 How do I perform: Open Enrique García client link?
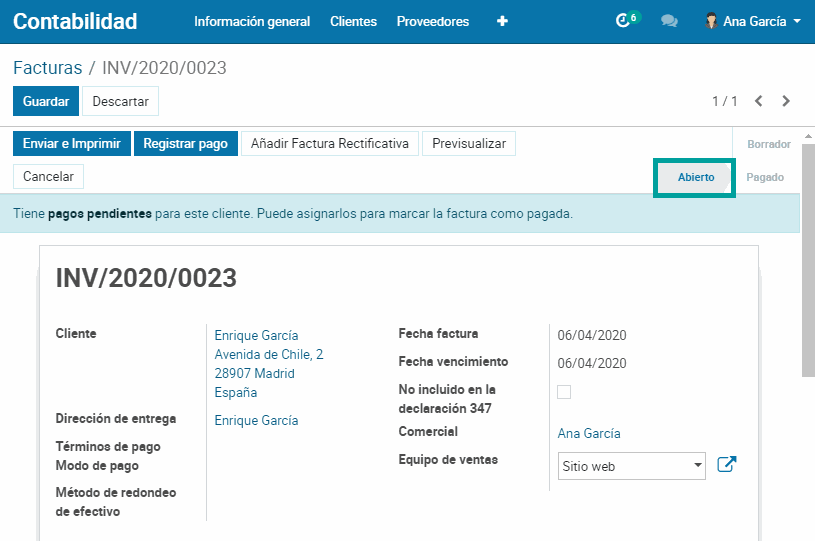[x=256, y=335]
